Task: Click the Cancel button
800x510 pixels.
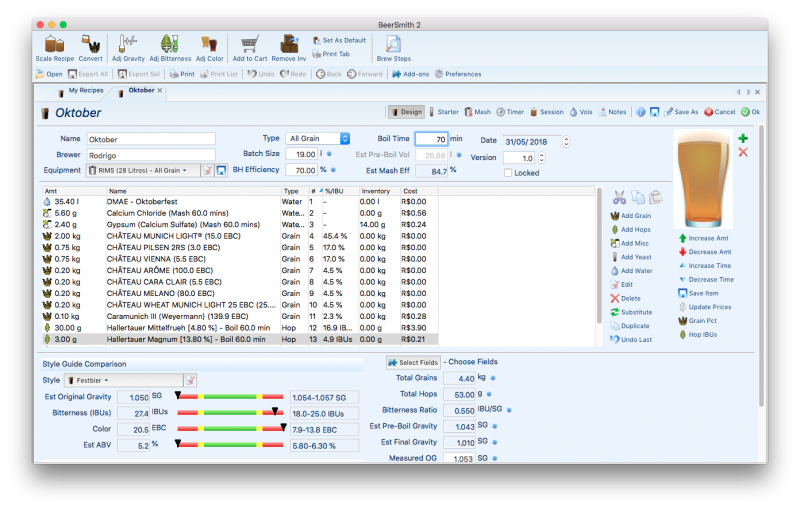Action: tap(719, 112)
